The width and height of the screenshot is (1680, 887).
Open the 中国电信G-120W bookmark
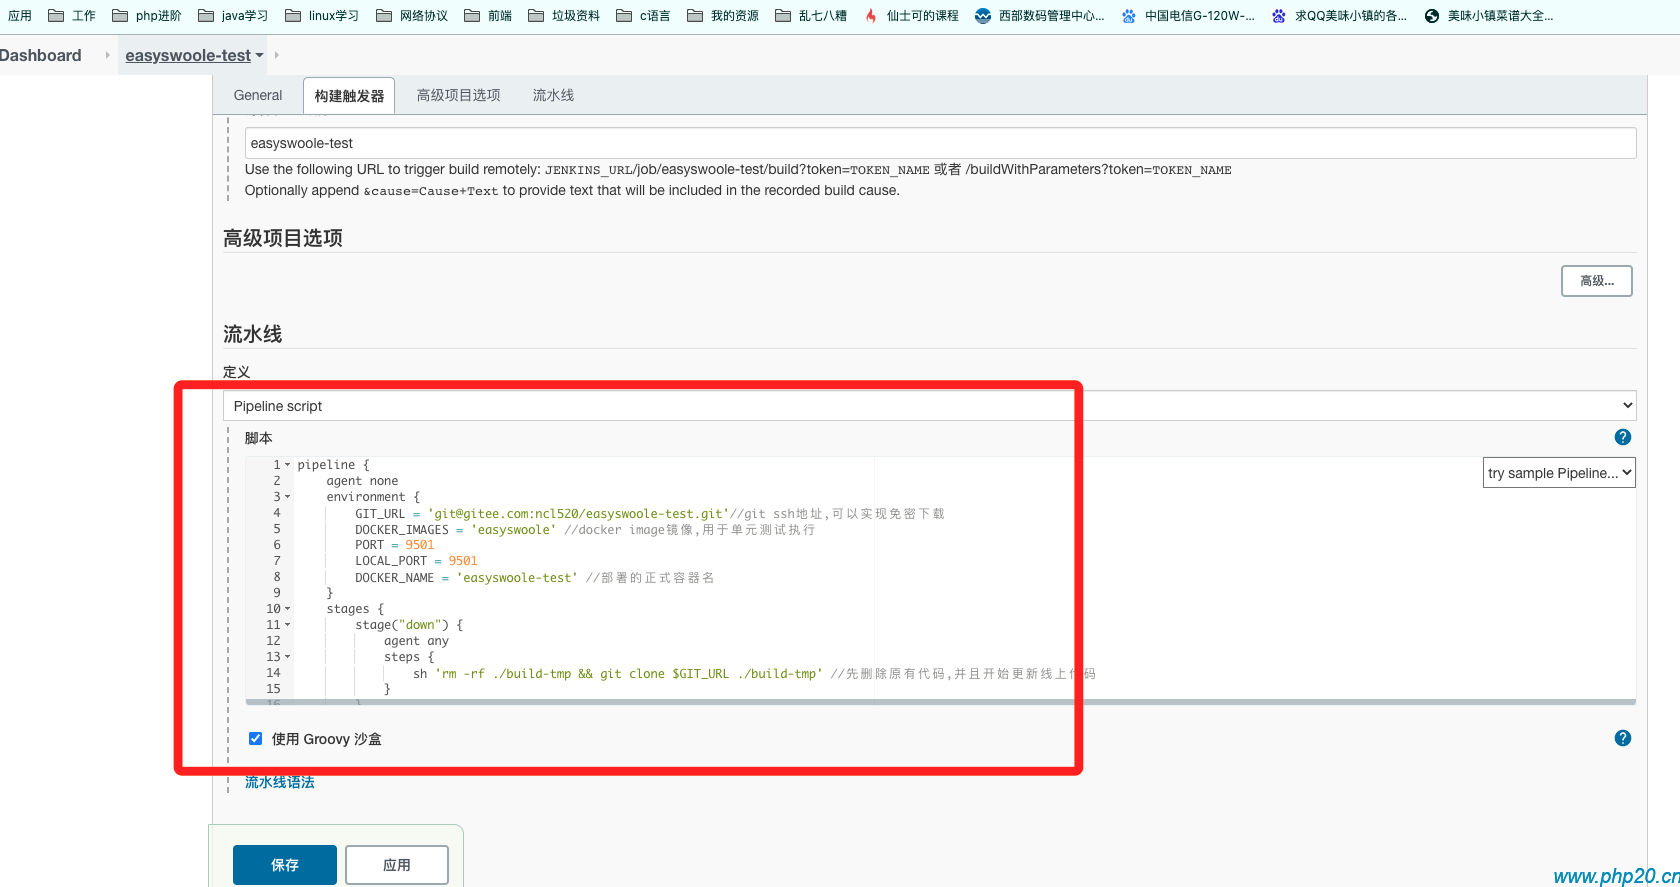(1188, 15)
